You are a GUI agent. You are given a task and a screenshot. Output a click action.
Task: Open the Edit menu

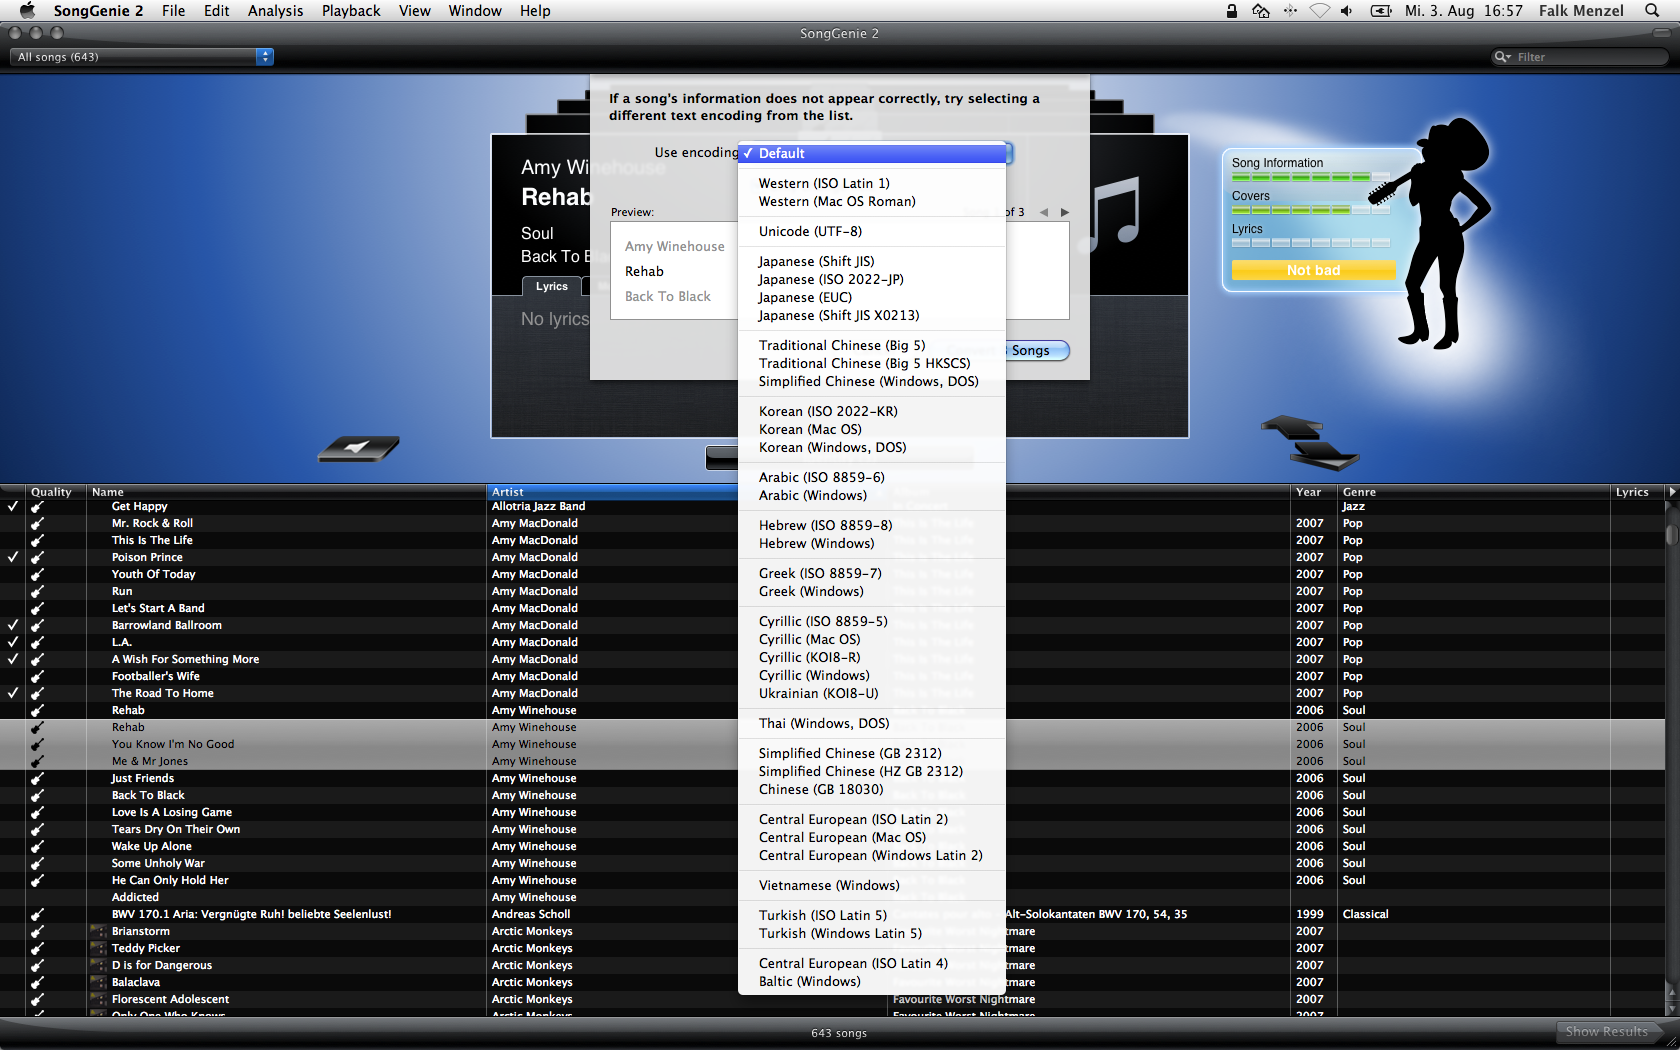click(217, 11)
